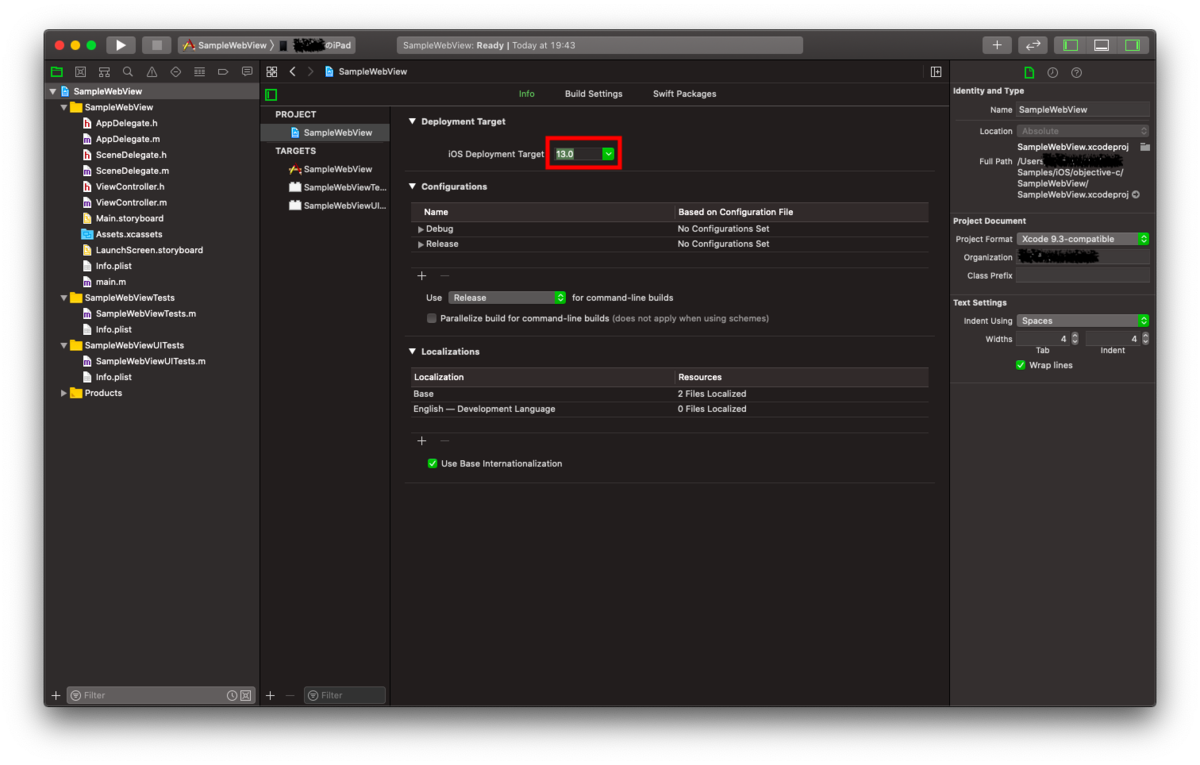
Task: Increment the Tab width stepper
Action: [1074, 336]
